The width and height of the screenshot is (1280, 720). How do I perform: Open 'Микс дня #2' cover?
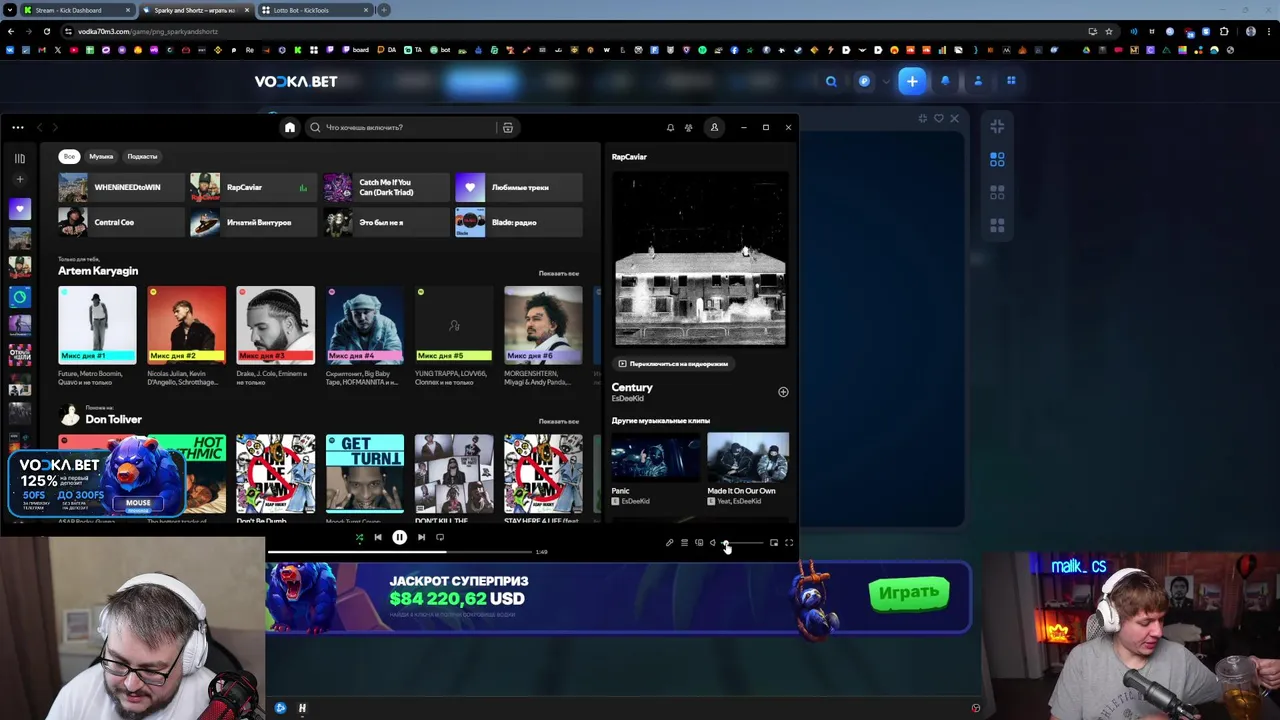(186, 324)
